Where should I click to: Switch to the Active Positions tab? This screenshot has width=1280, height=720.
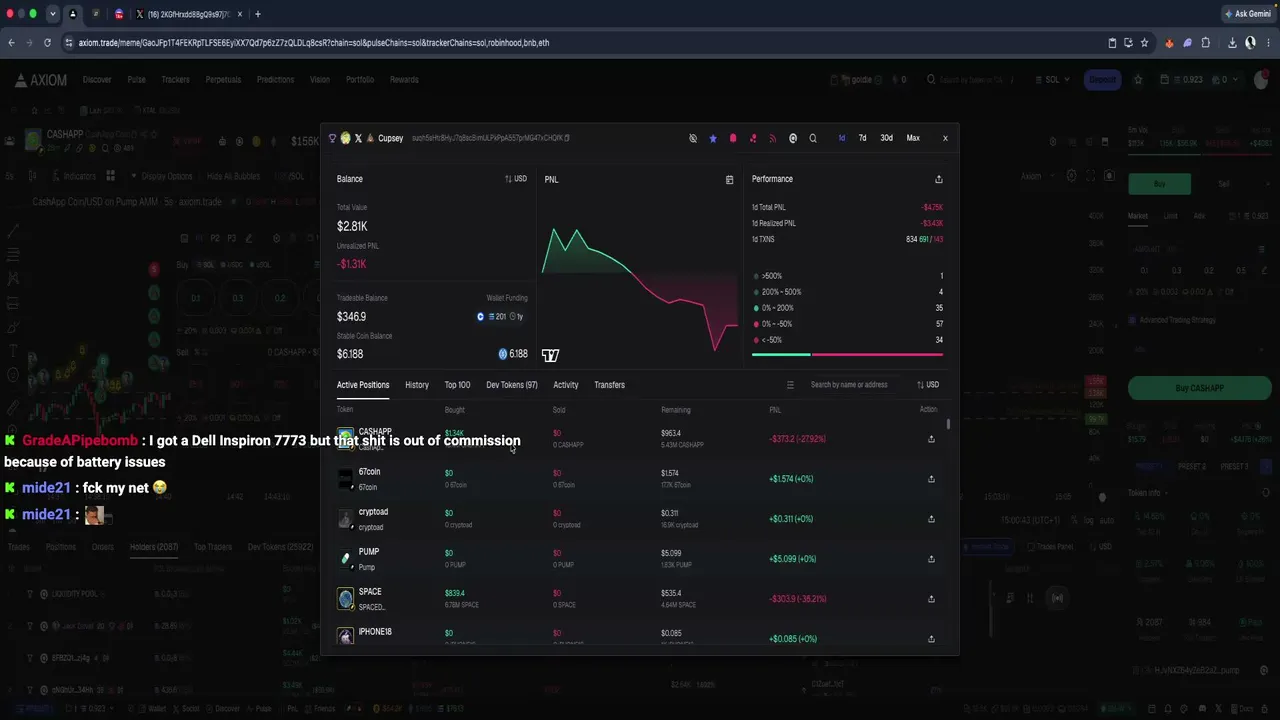pyautogui.click(x=363, y=385)
